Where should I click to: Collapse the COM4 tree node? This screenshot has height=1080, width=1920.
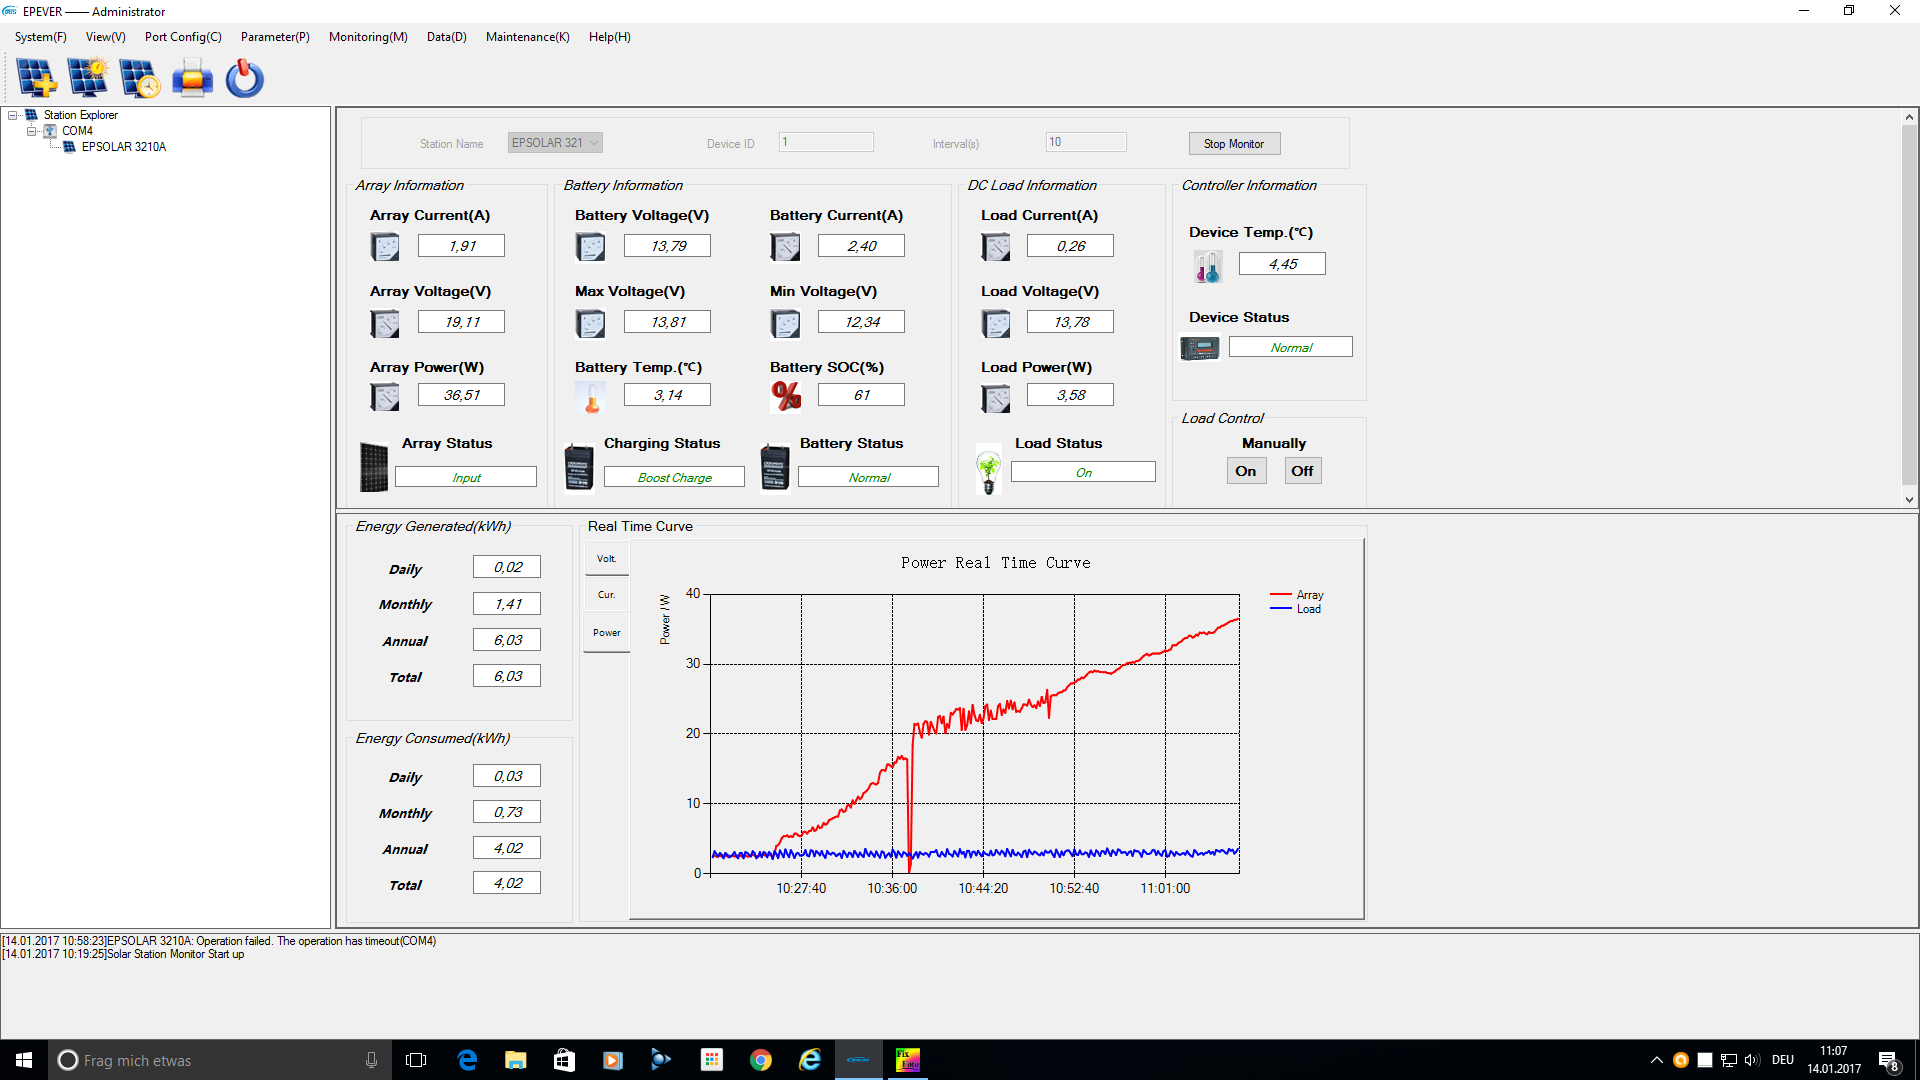click(31, 131)
